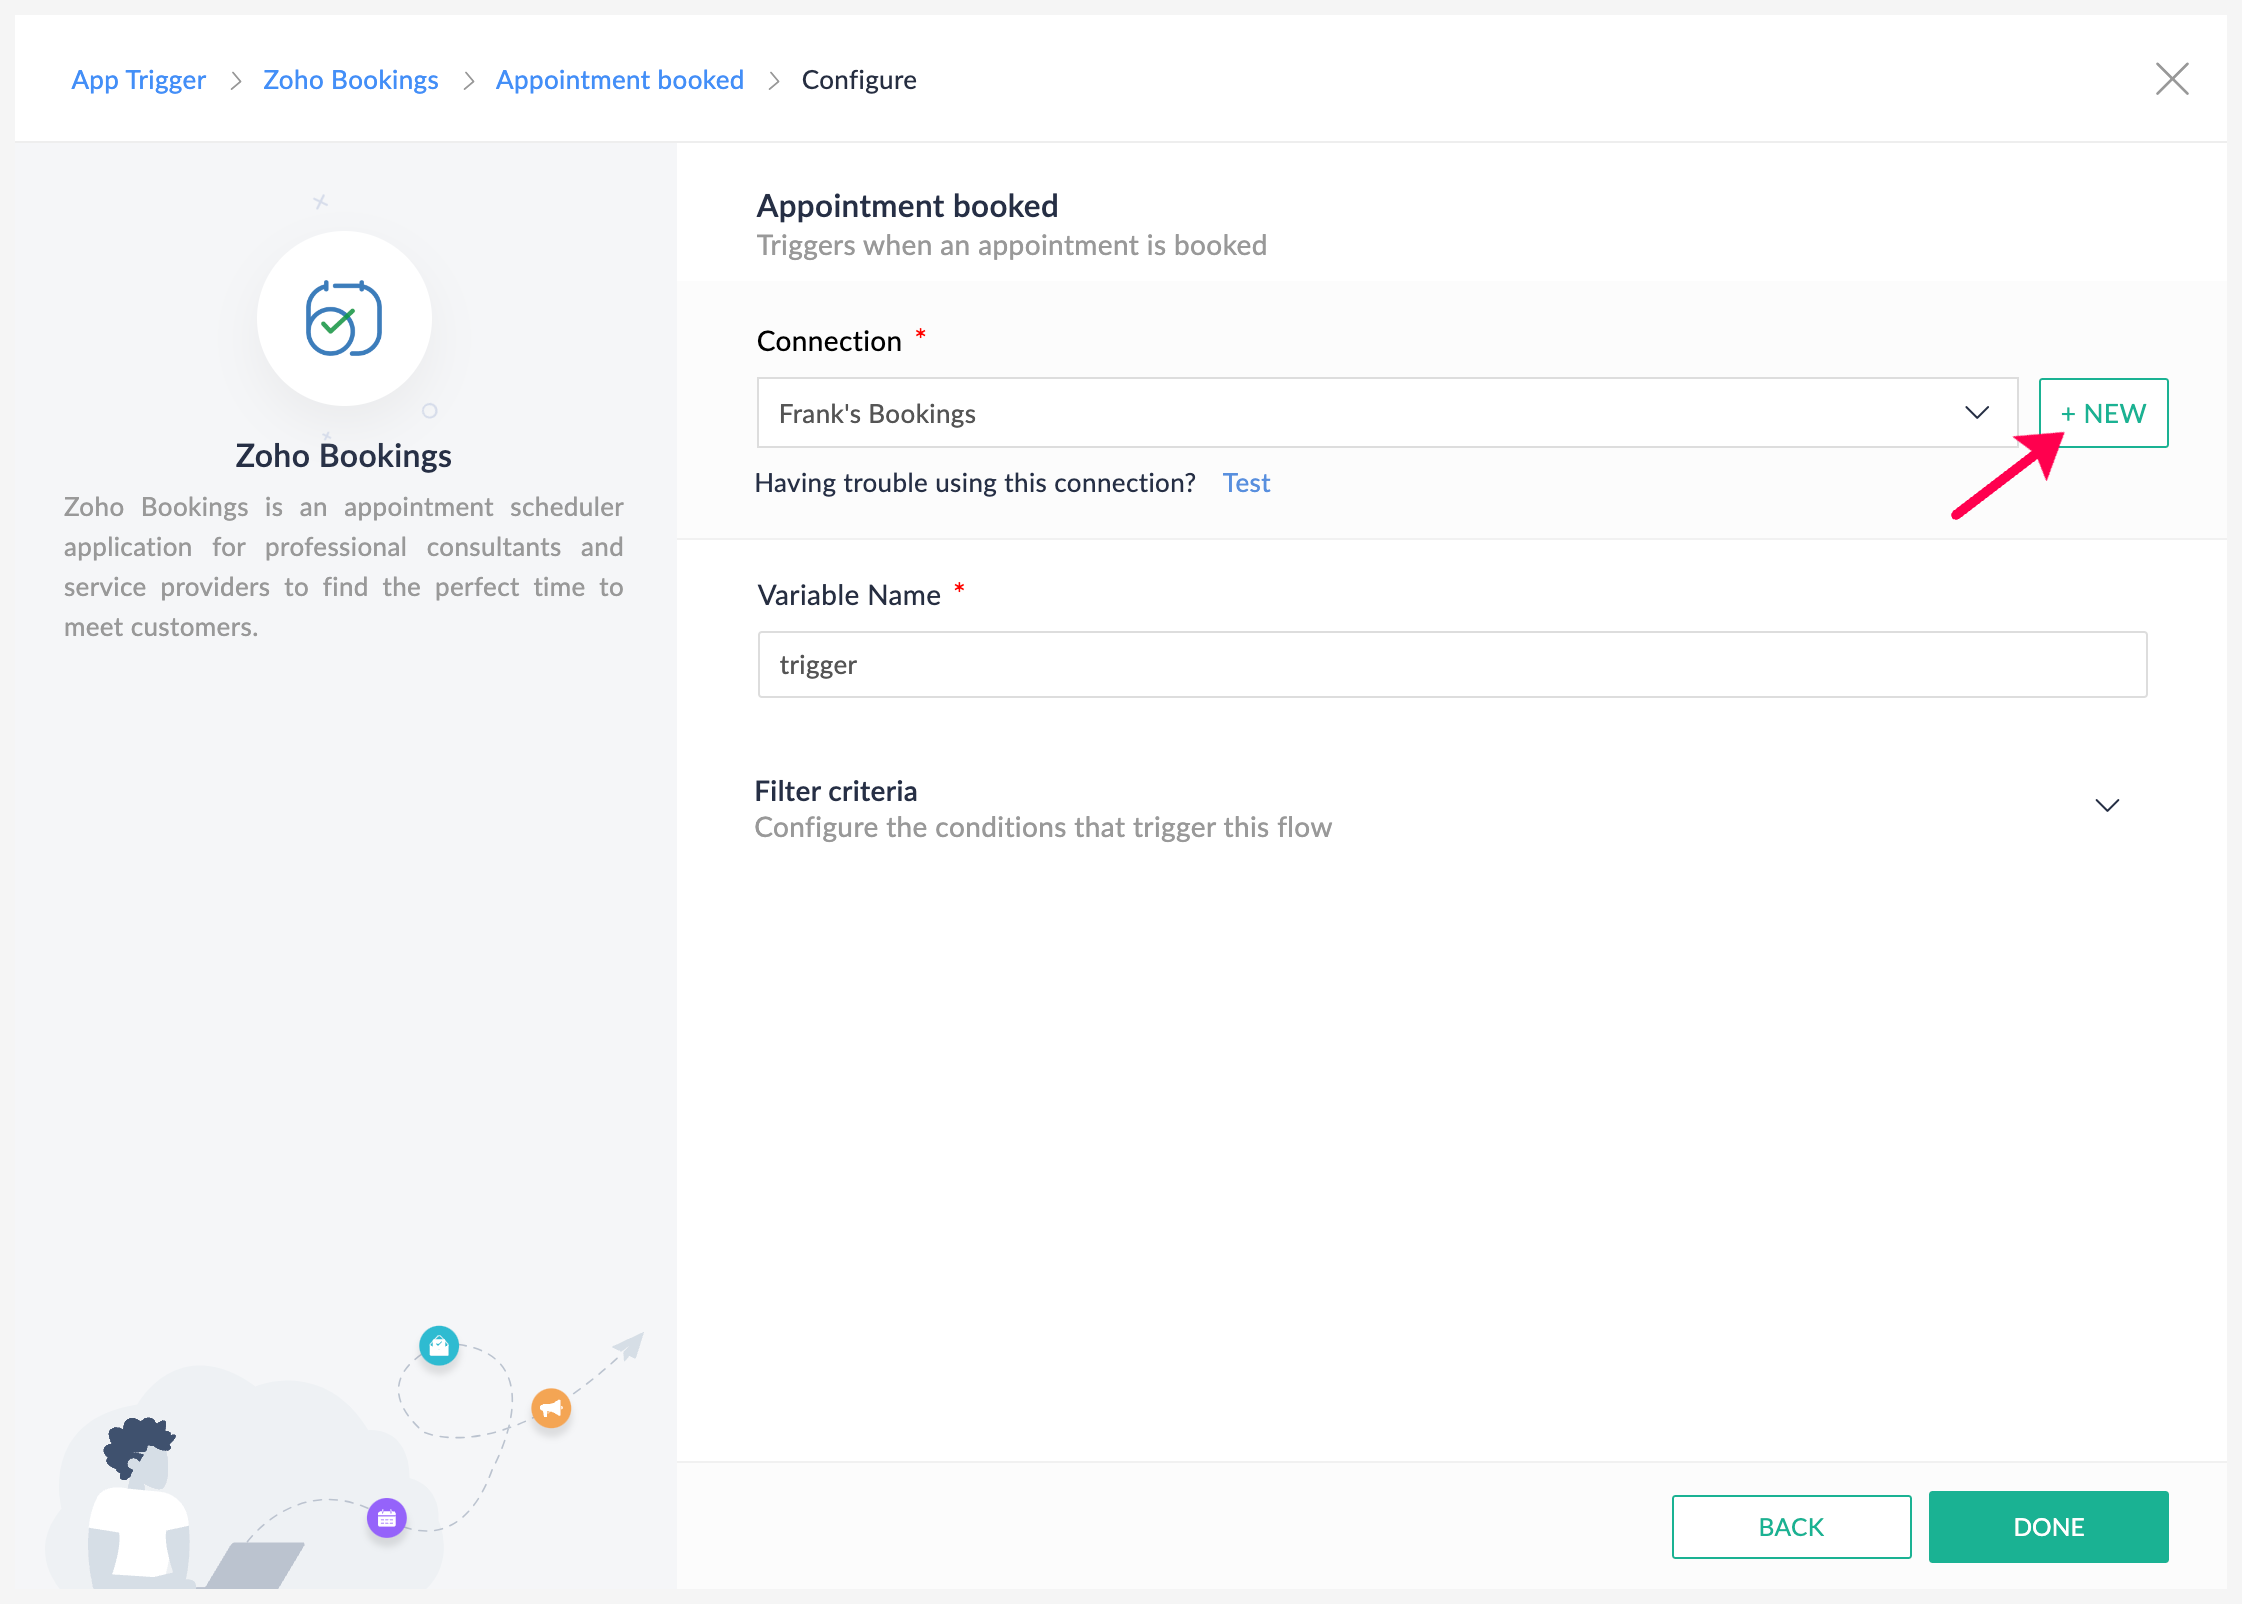Expand the Filter criteria section chevron
The width and height of the screenshot is (2242, 1604).
click(x=2107, y=806)
